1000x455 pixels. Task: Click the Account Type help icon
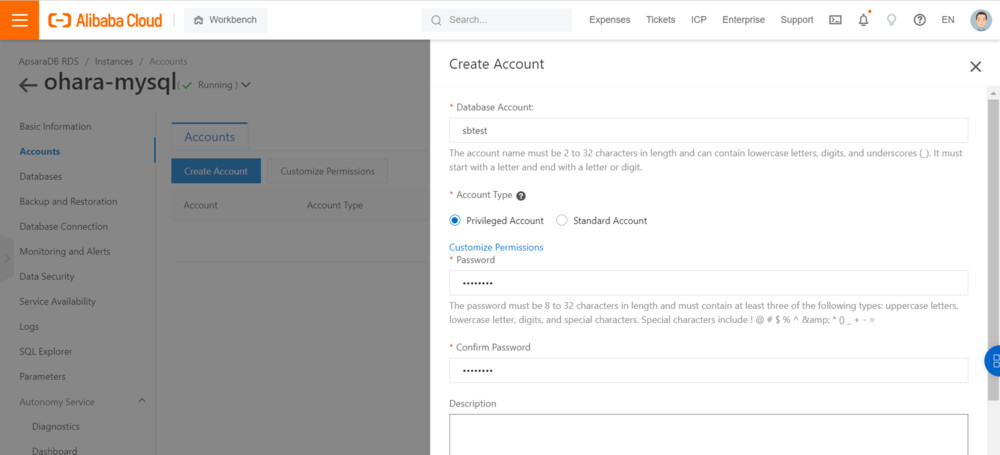coord(521,196)
